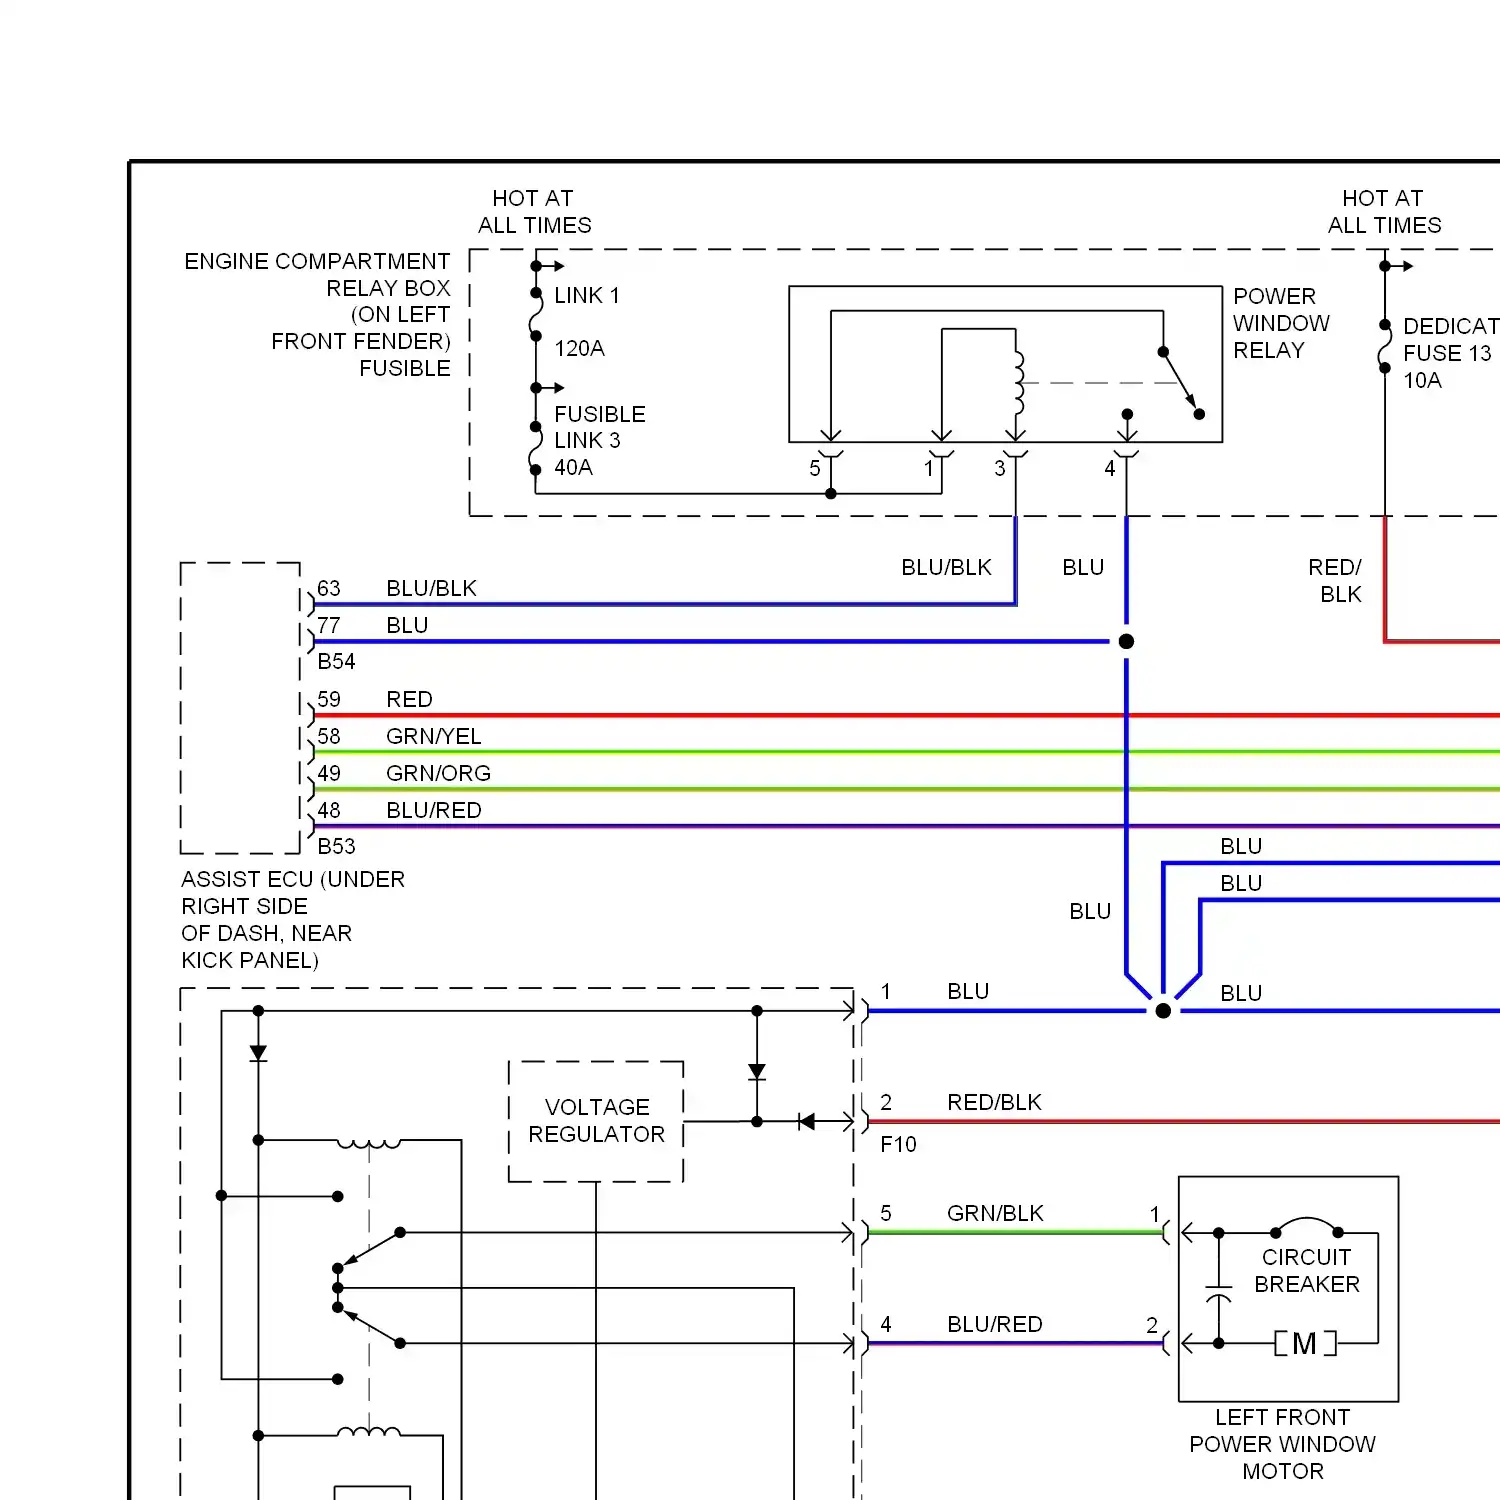The image size is (1500, 1500).
Task: Click power window relay terminal number 3
Action: (1000, 468)
